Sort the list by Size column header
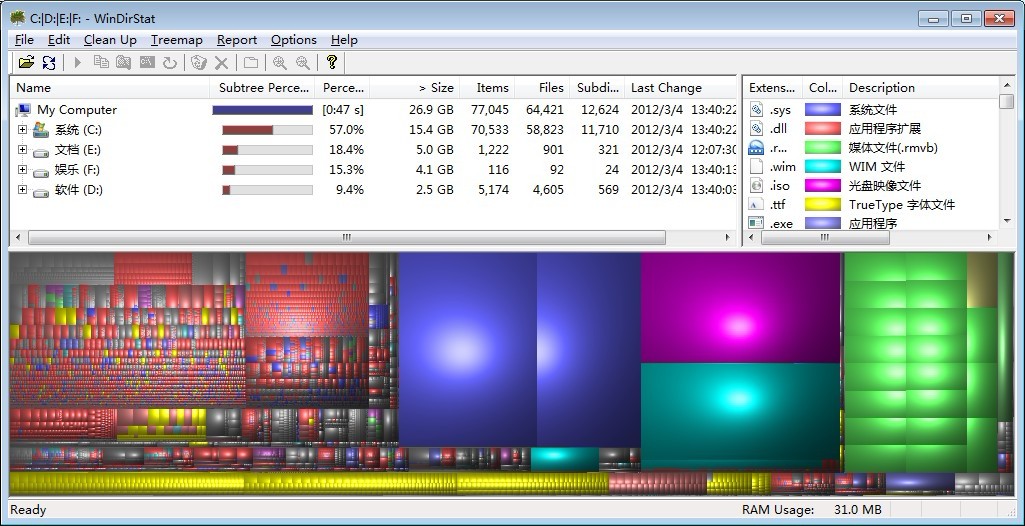This screenshot has width=1025, height=526. point(435,88)
